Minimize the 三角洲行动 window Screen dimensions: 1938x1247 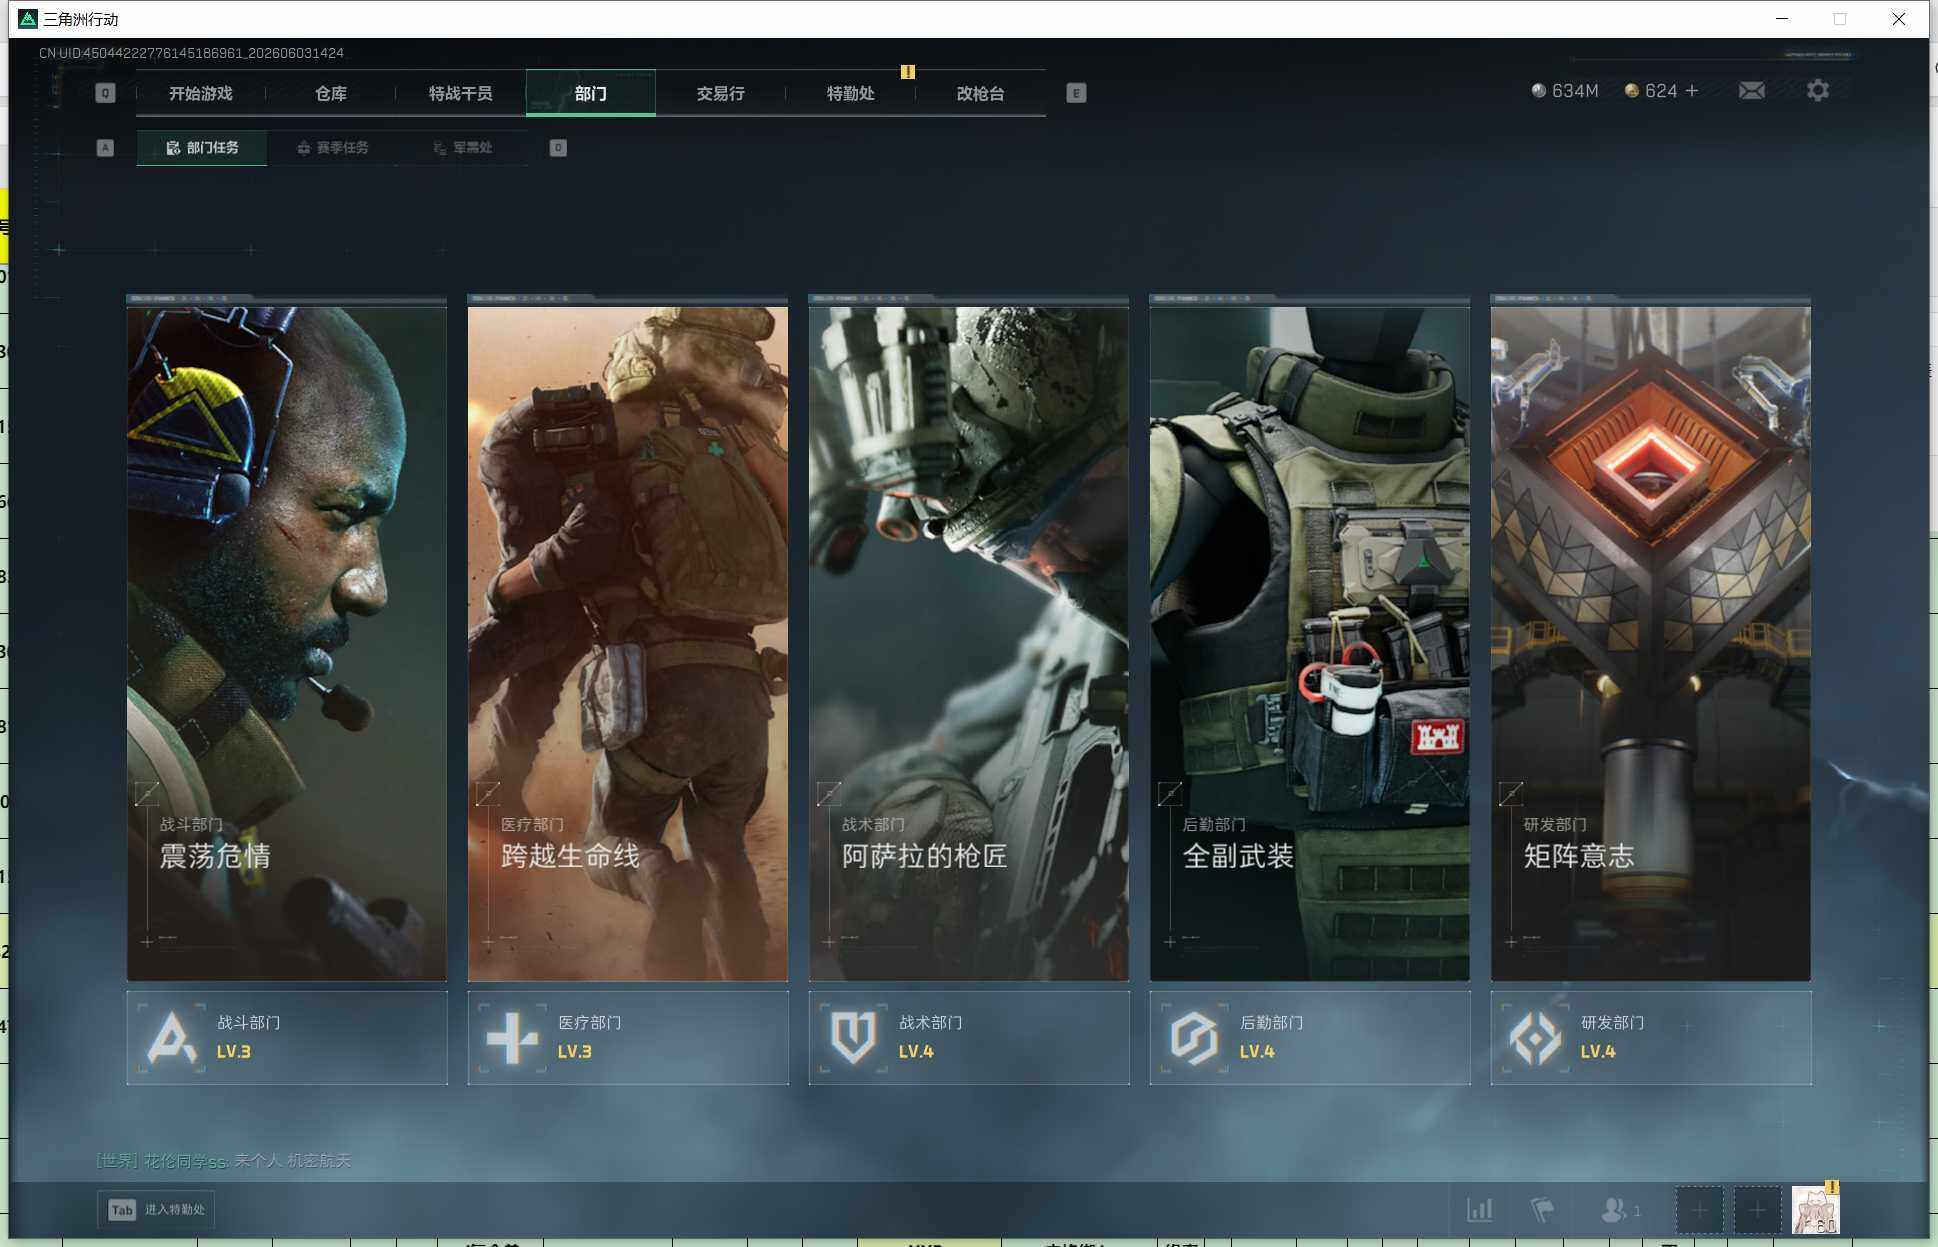(x=1782, y=19)
